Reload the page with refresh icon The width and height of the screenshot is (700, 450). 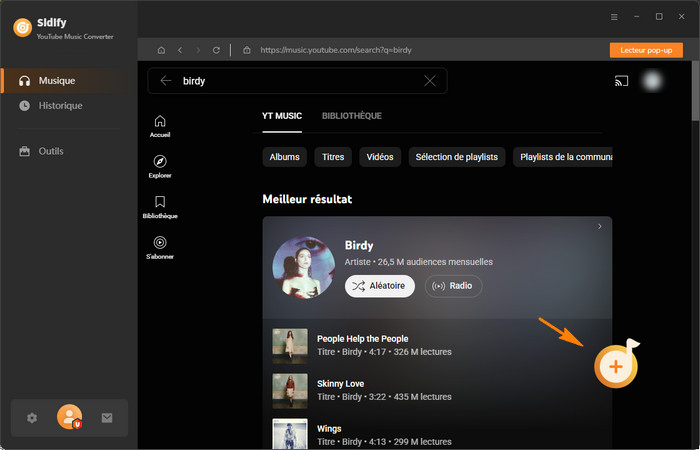click(x=216, y=49)
